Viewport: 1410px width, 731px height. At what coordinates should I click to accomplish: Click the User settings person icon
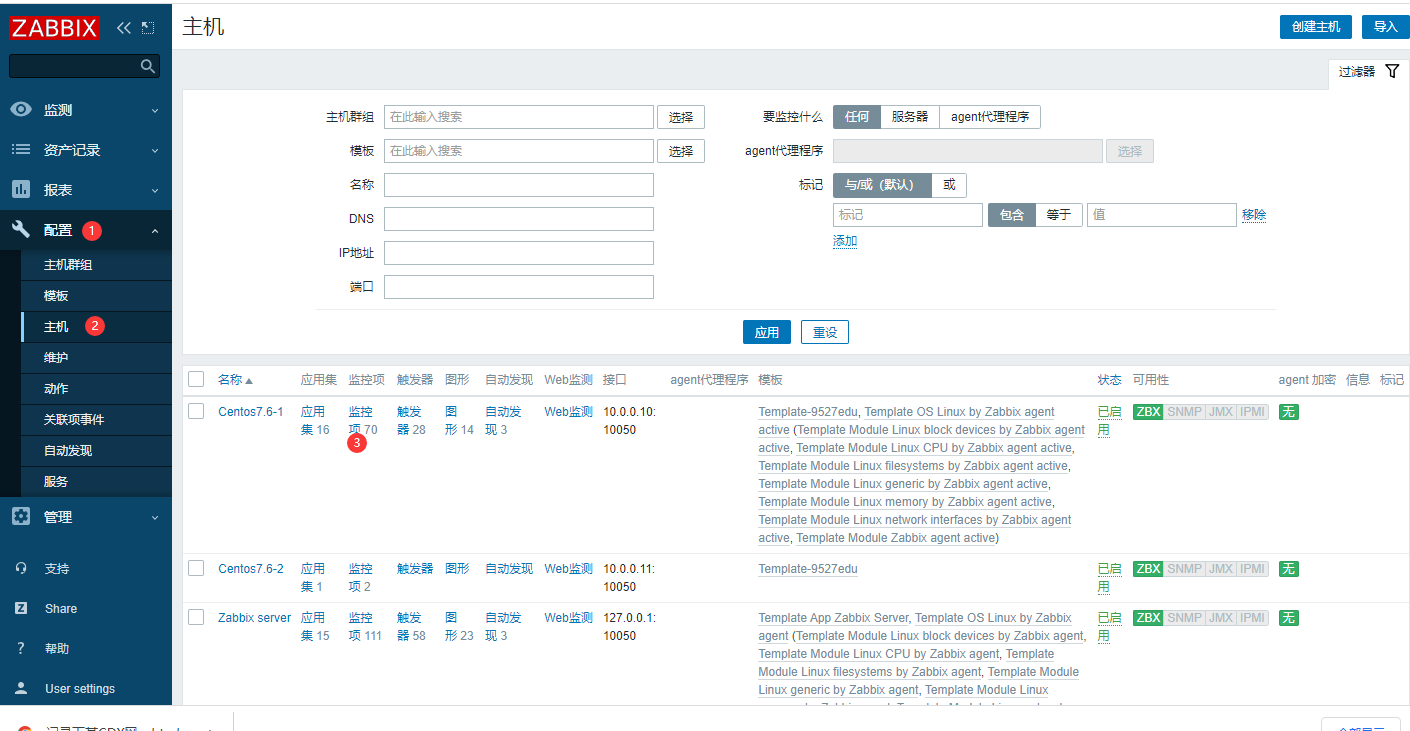coord(21,688)
